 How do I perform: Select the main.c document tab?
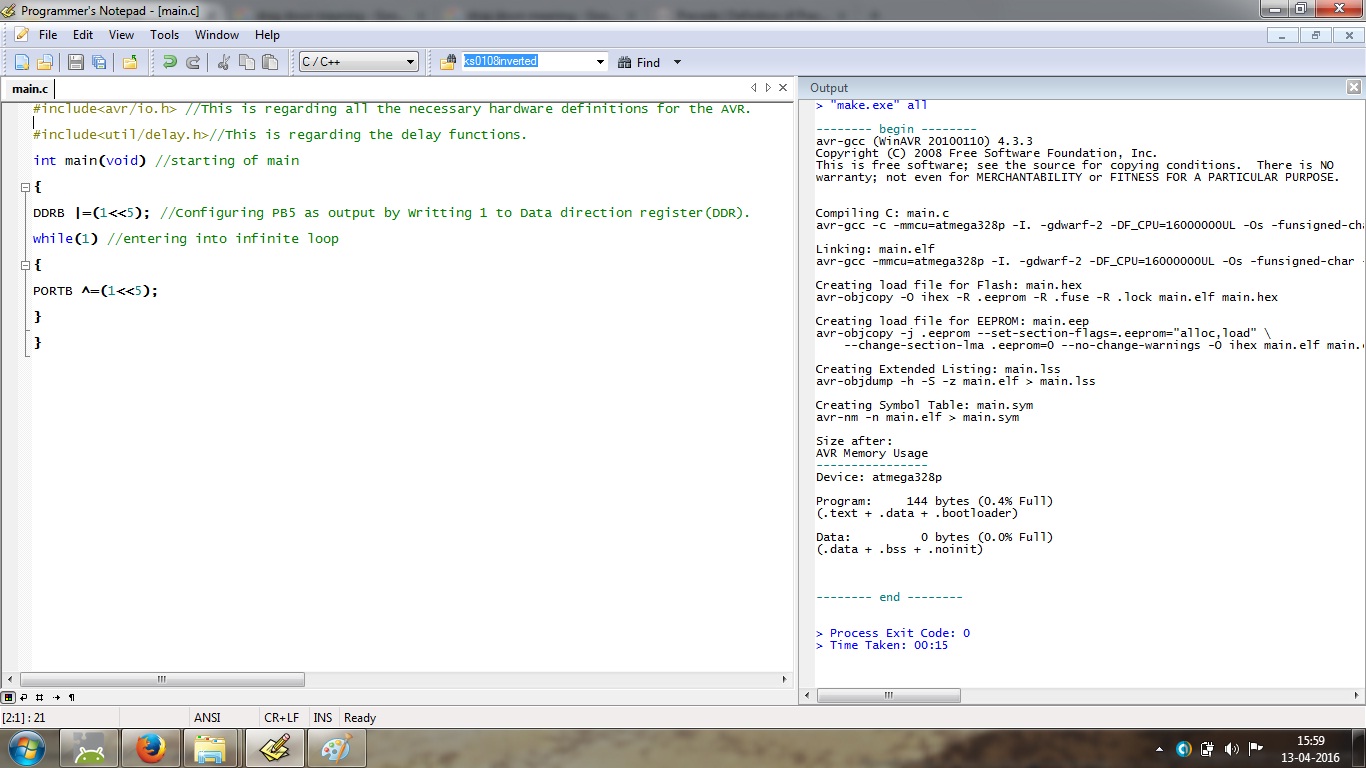(x=30, y=89)
